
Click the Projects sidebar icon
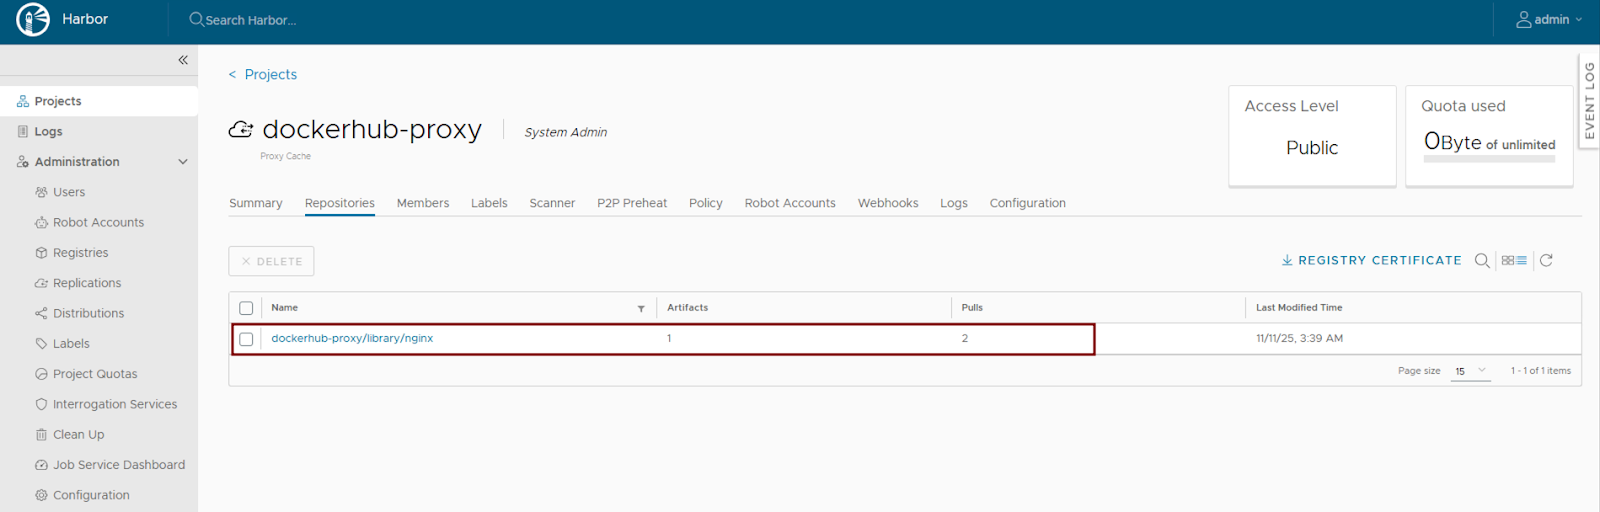pos(23,101)
